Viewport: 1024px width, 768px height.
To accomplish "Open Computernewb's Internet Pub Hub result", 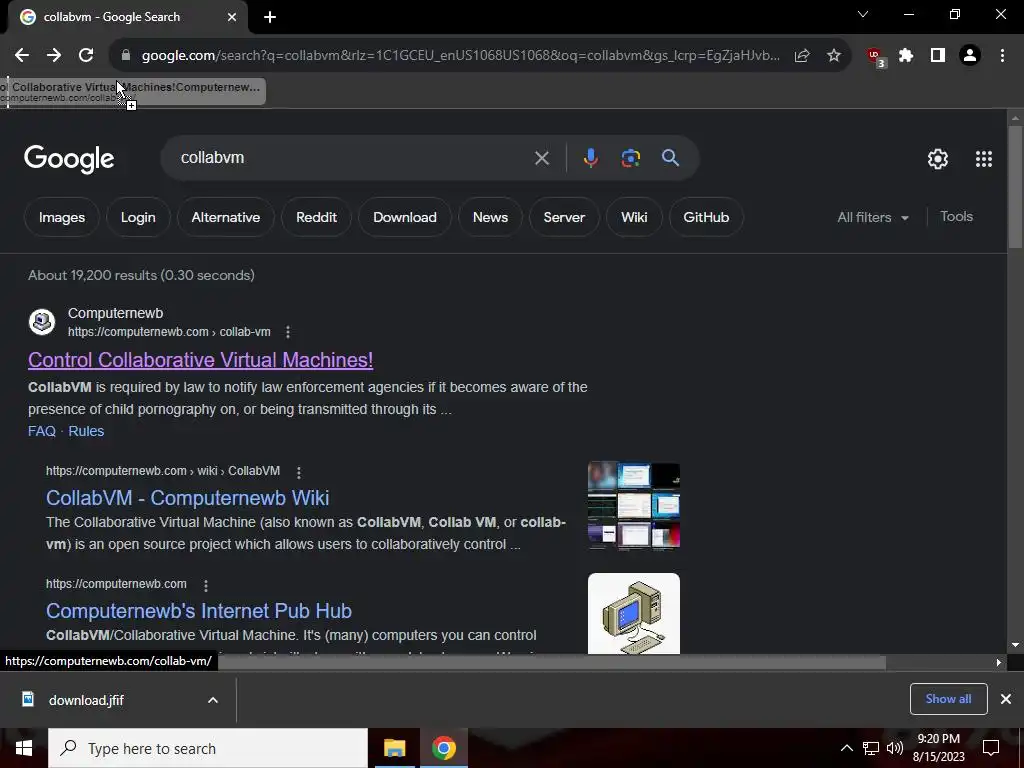I will coord(199,611).
